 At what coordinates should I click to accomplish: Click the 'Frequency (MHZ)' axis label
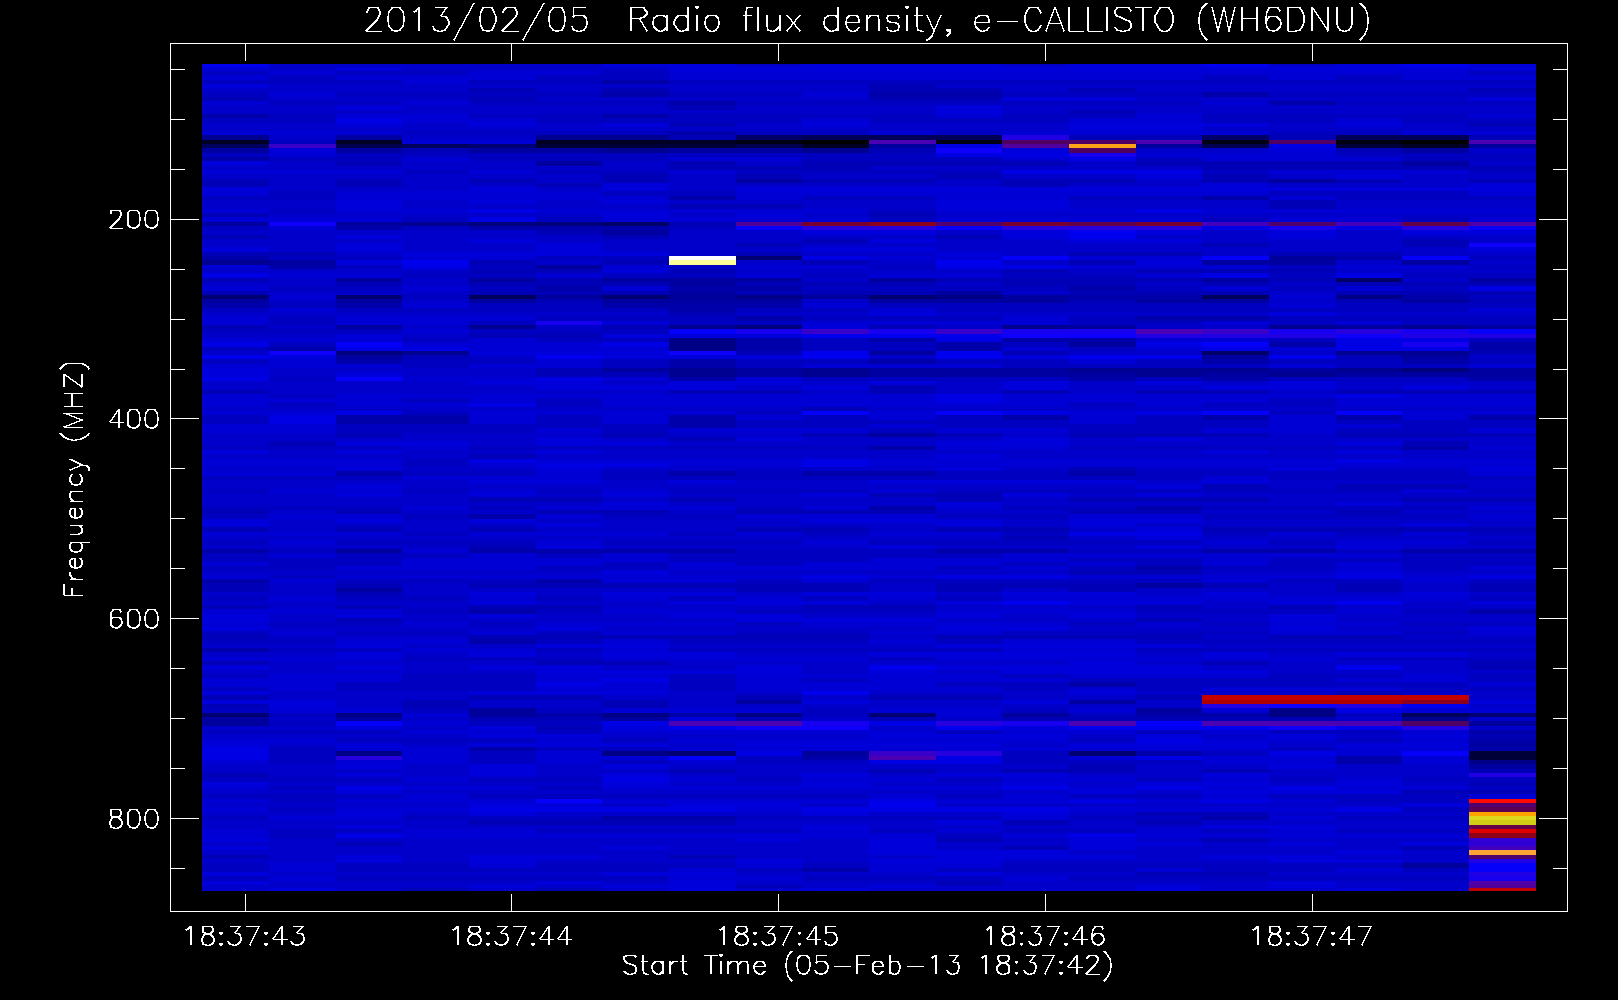pyautogui.click(x=75, y=479)
